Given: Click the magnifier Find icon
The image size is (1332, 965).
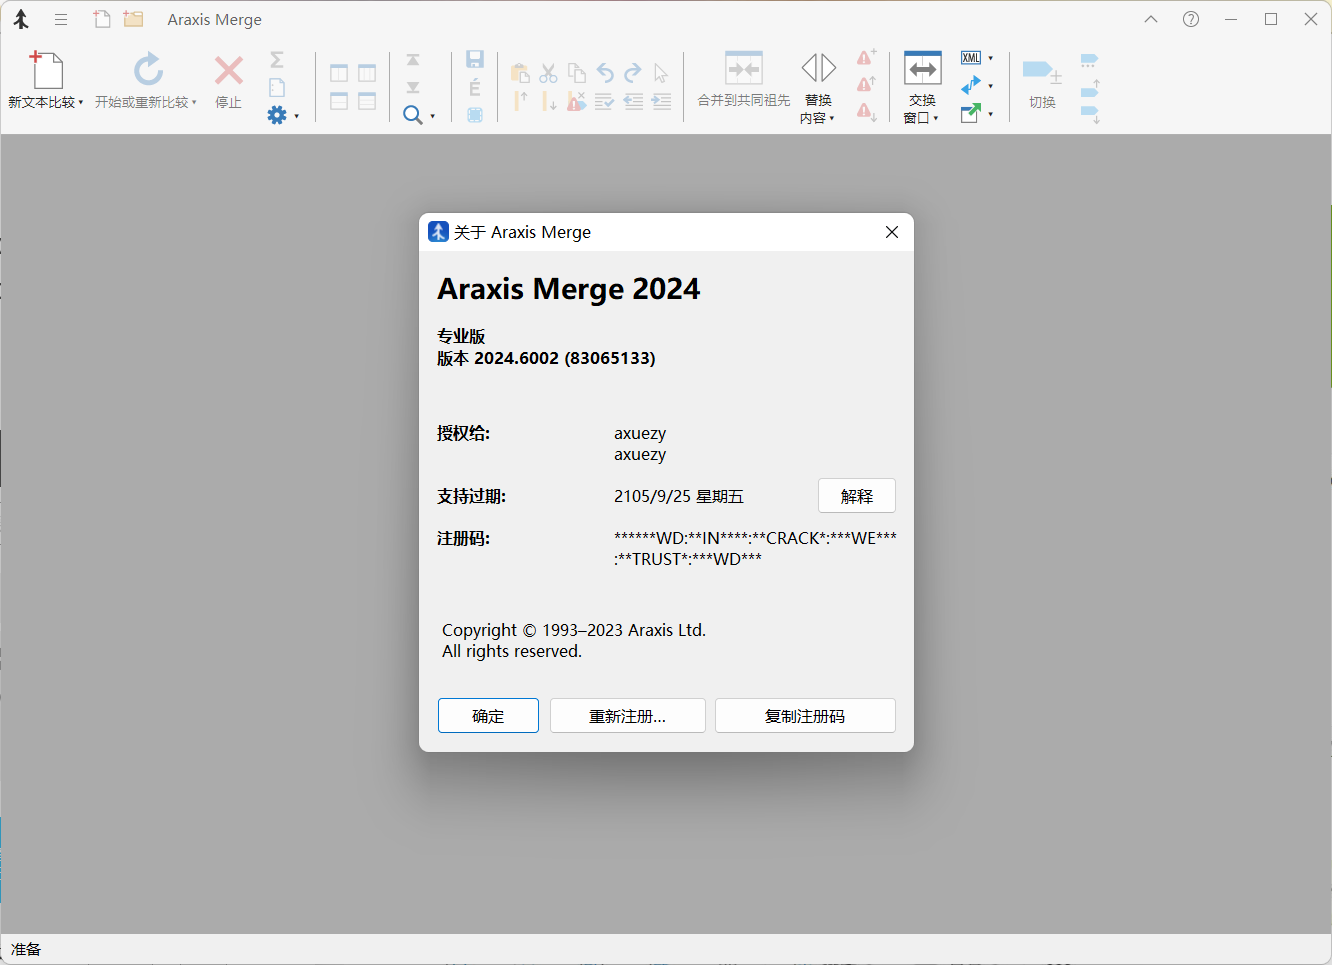Looking at the screenshot, I should 412,115.
